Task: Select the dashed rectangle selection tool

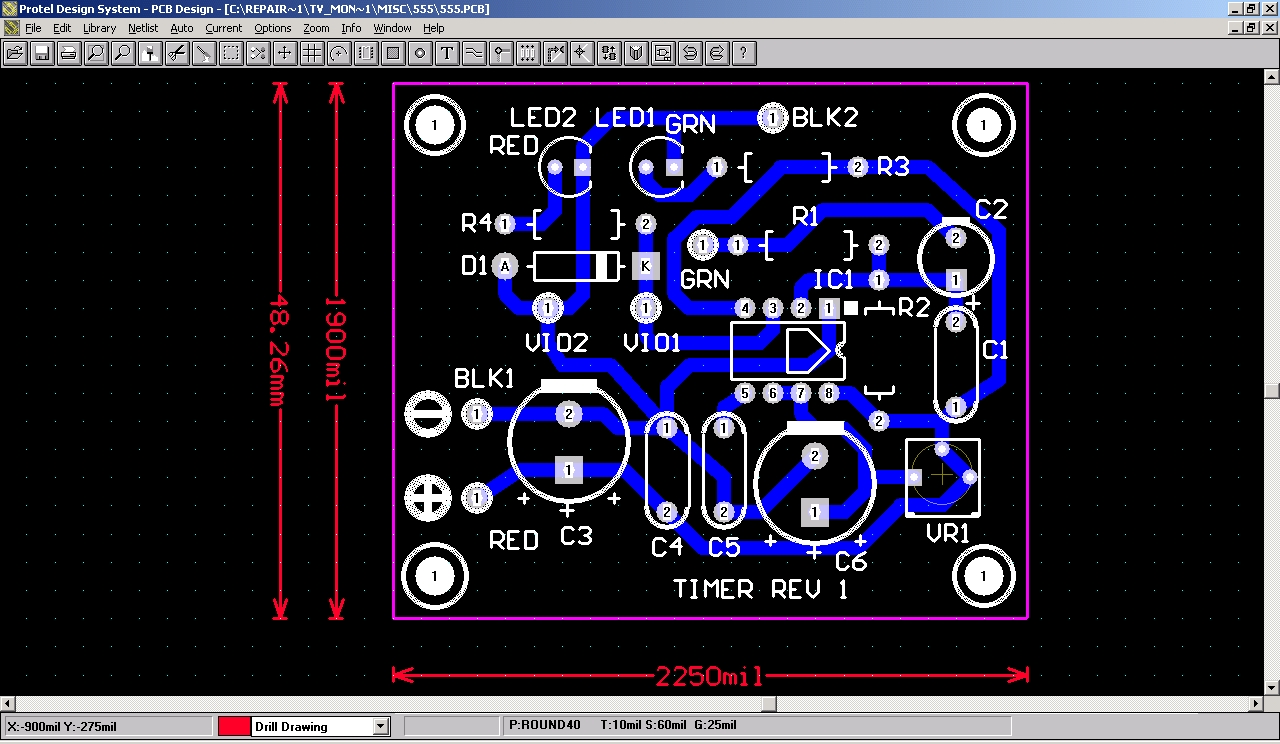Action: coord(230,53)
